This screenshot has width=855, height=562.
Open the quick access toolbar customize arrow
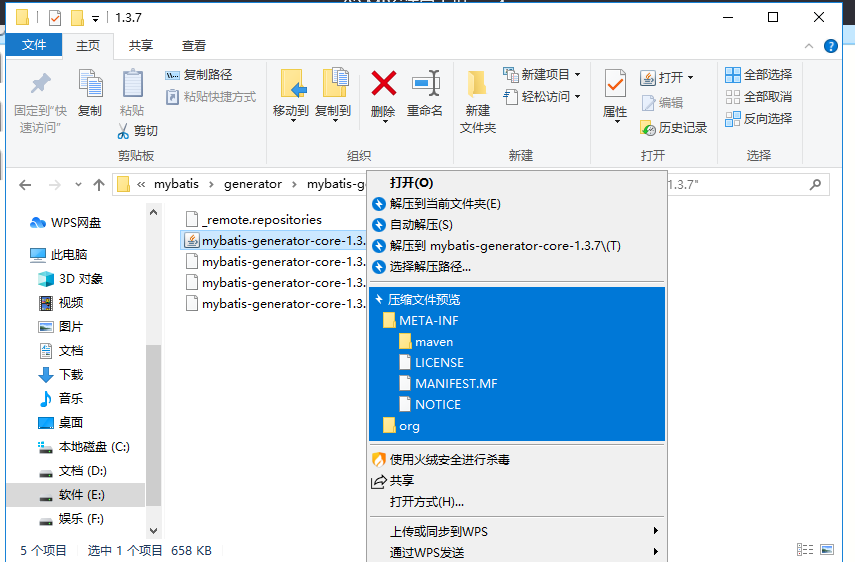click(x=95, y=19)
